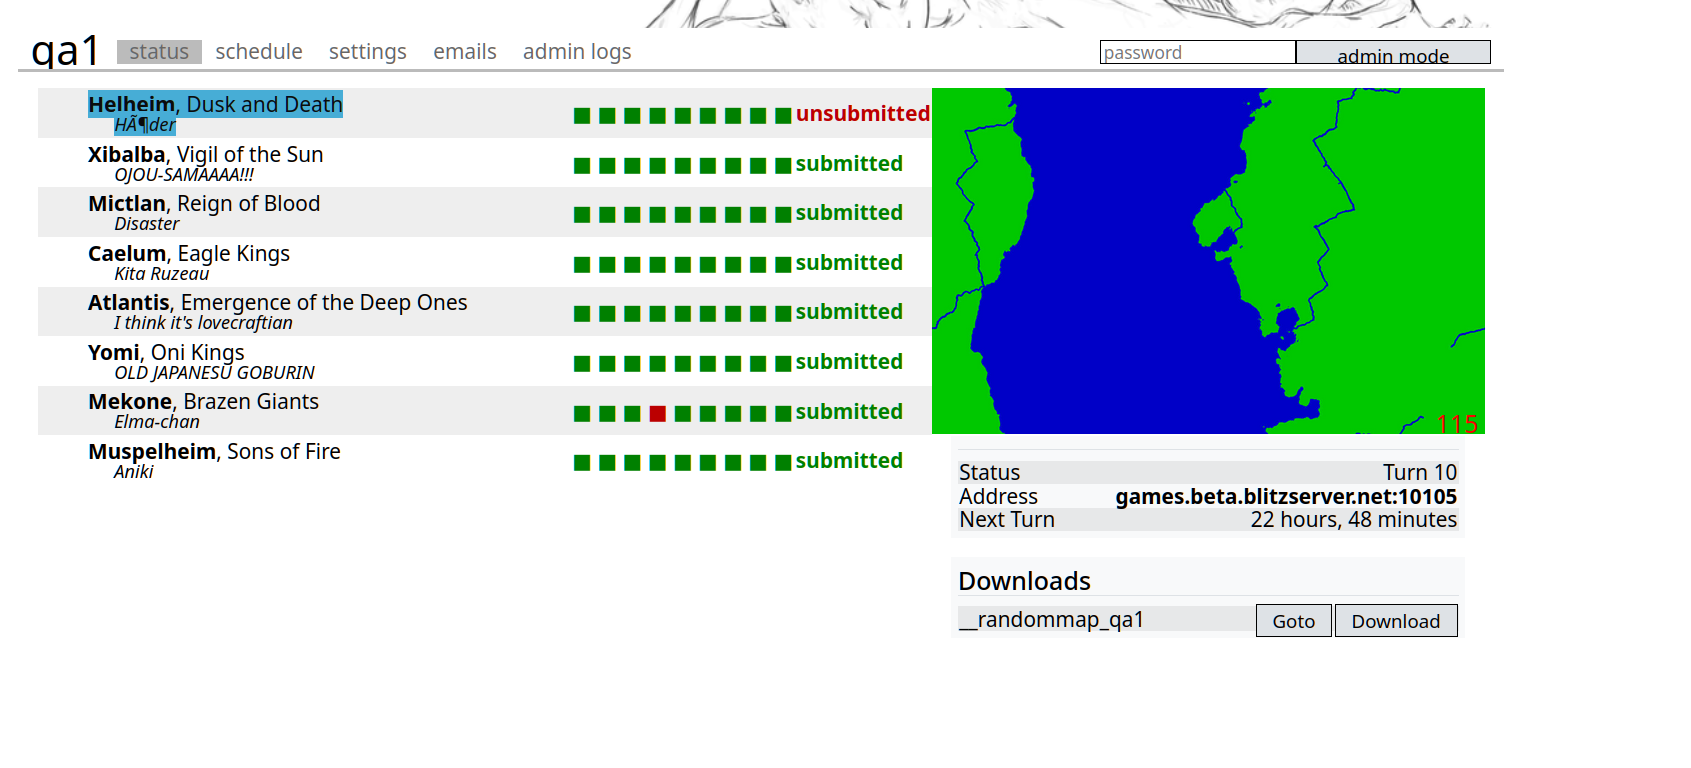Click first green square in Mictlan row

582,215
